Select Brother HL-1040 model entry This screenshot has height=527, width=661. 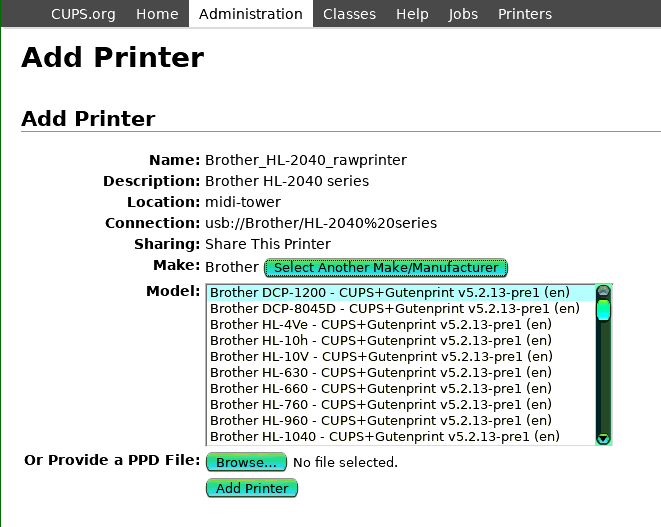[x=400, y=437]
